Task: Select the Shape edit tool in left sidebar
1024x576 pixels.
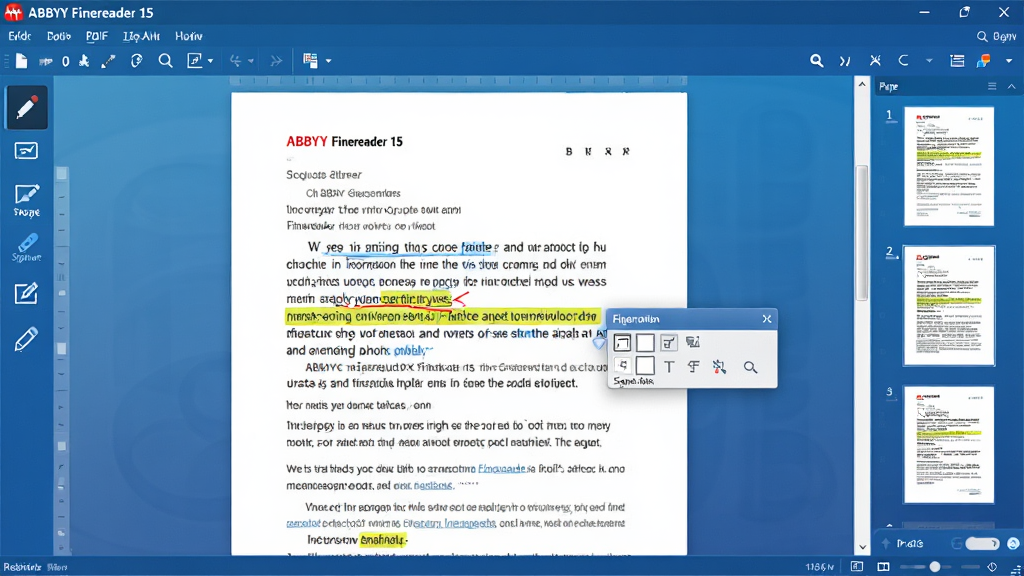Action: 26,200
